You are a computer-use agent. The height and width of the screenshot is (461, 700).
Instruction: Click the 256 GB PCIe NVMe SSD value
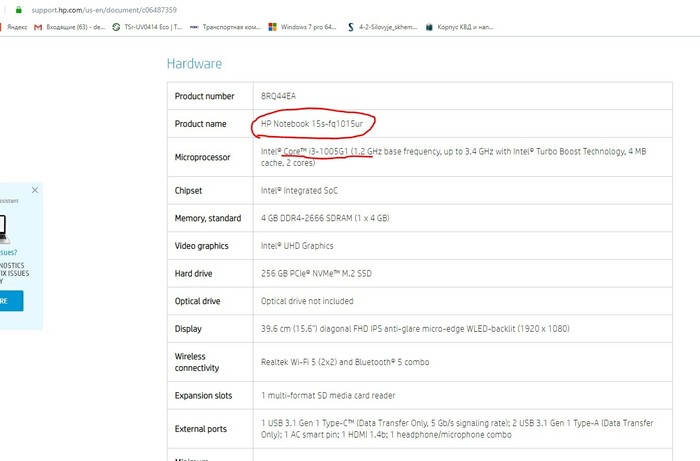point(316,273)
